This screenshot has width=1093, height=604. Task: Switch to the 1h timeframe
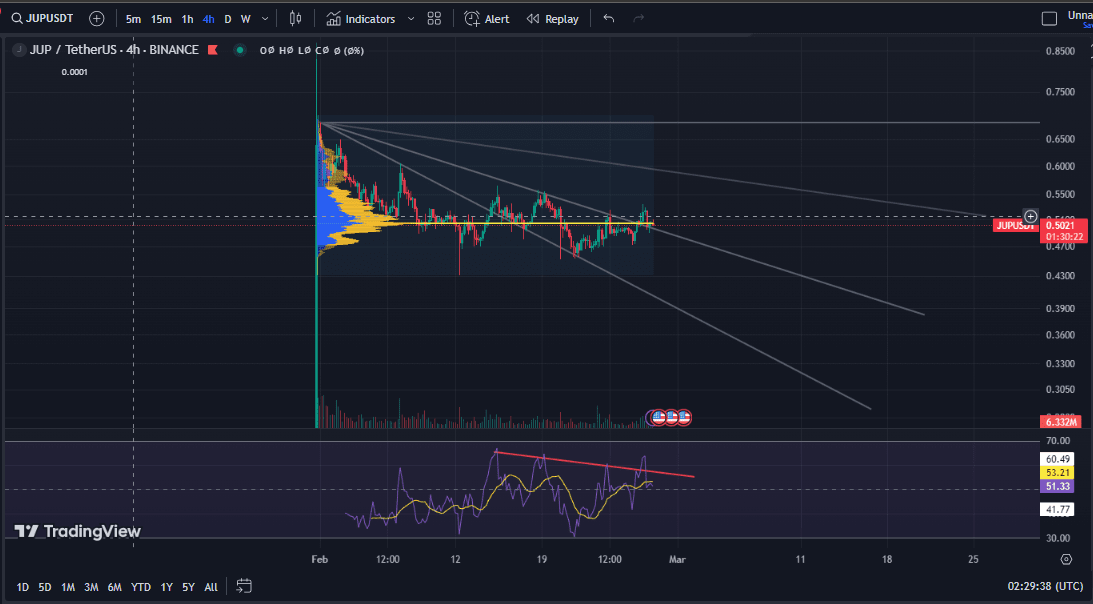(186, 17)
